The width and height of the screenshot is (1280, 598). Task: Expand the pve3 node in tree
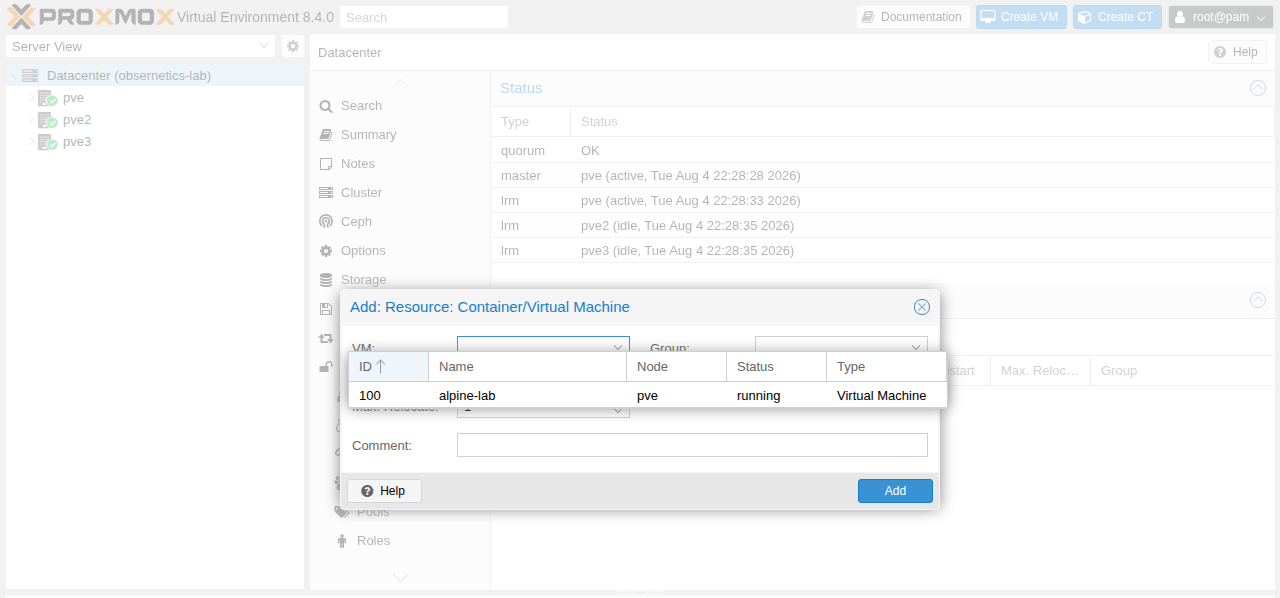[31, 142]
